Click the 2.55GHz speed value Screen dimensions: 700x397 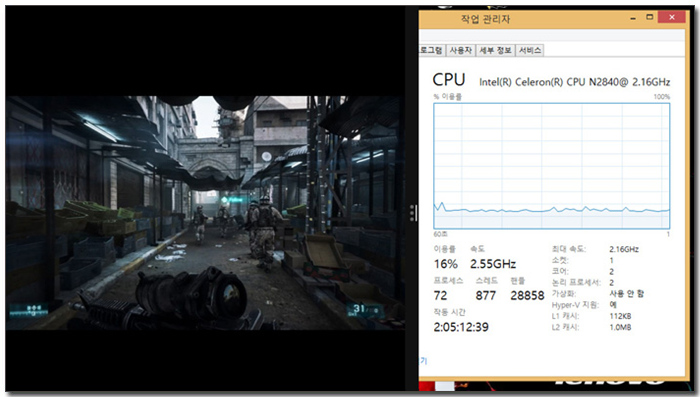click(x=493, y=264)
